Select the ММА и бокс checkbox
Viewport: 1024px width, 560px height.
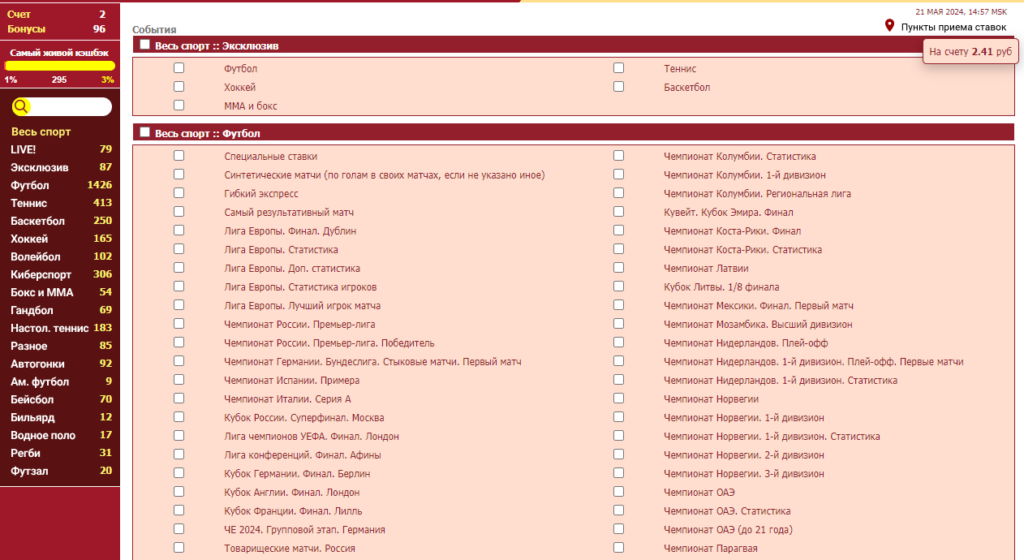[179, 105]
